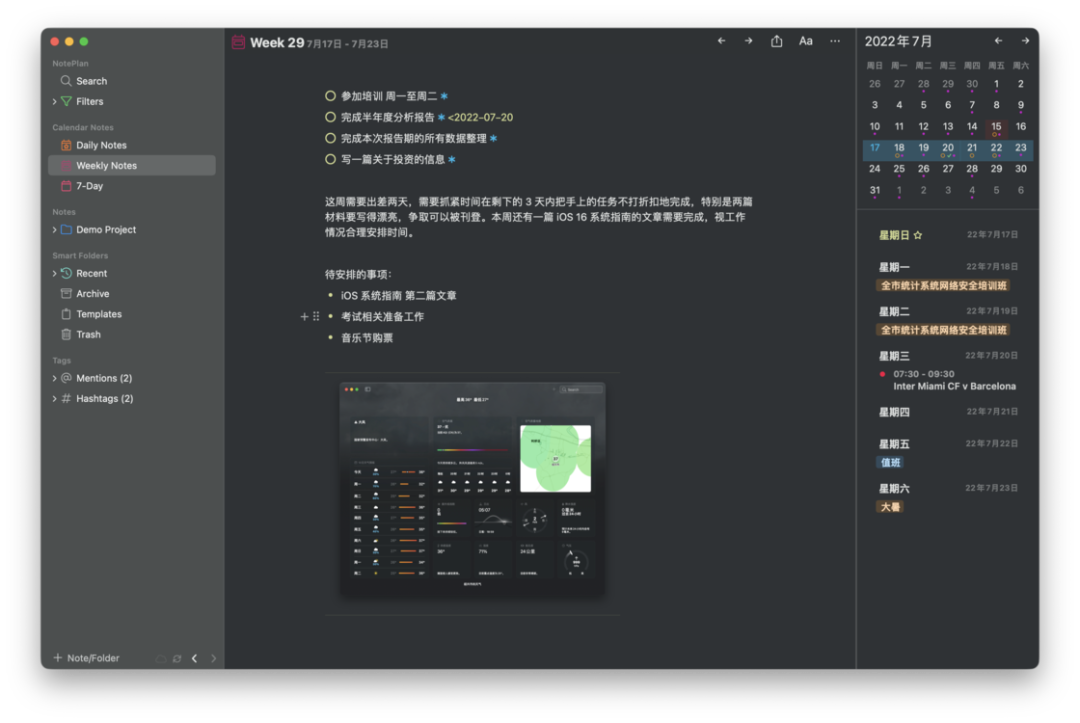Viewport: 1080px width, 723px height.
Task: Click the Note/Folder add button
Action: (x=86, y=658)
